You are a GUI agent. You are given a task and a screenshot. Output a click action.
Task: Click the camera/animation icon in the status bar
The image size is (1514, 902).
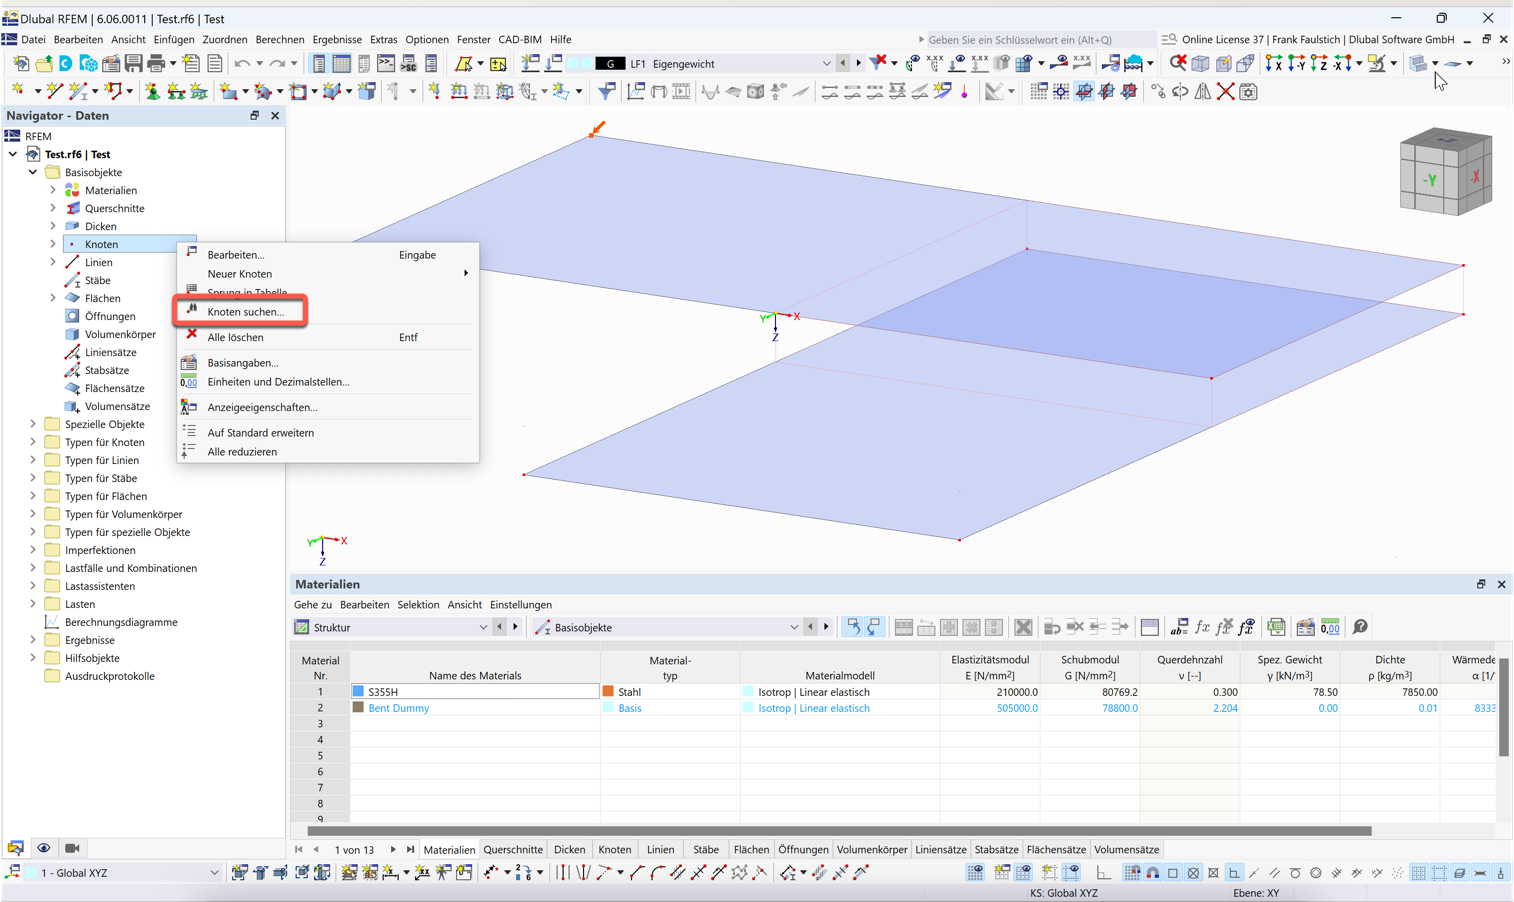coord(71,848)
